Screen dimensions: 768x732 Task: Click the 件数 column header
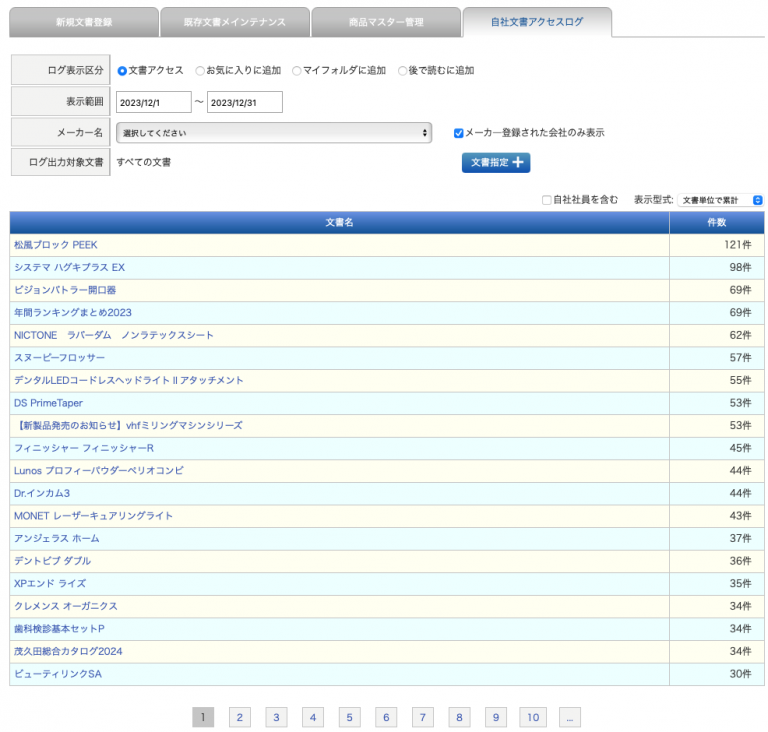[x=717, y=222]
